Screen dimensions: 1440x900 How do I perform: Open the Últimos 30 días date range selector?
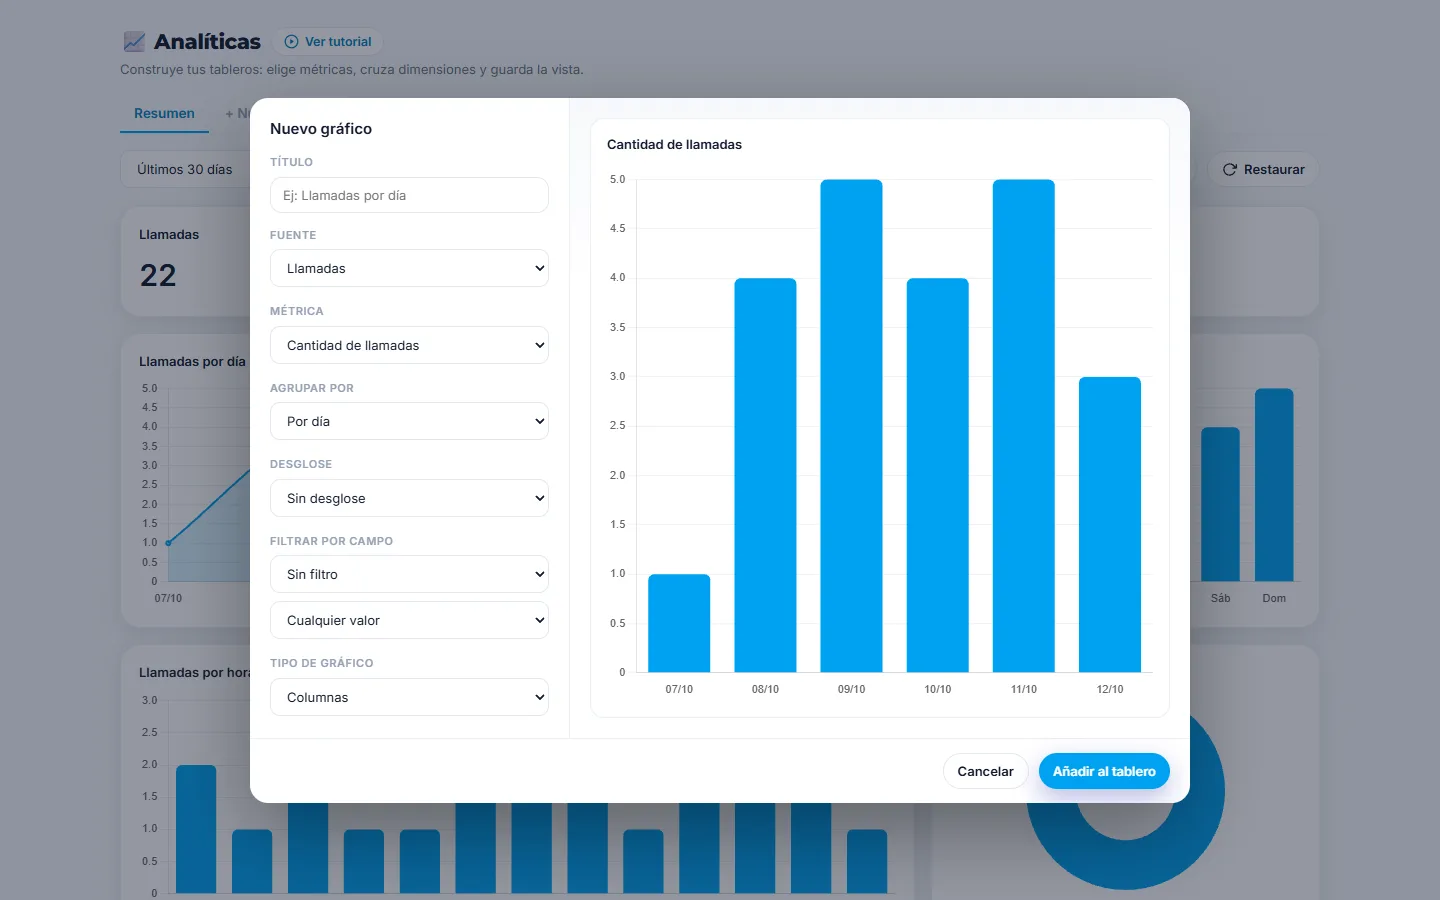click(x=185, y=170)
